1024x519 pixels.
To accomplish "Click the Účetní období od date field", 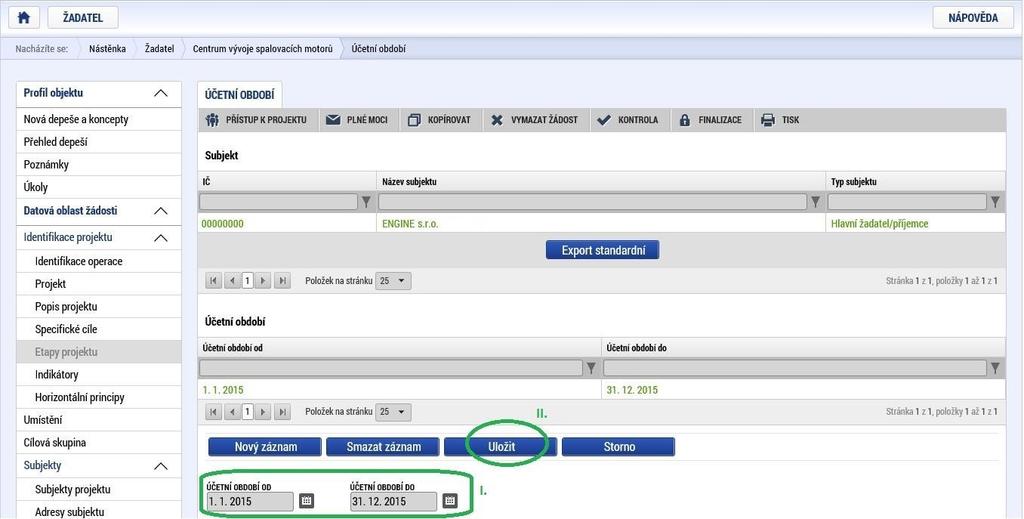I will [x=250, y=501].
